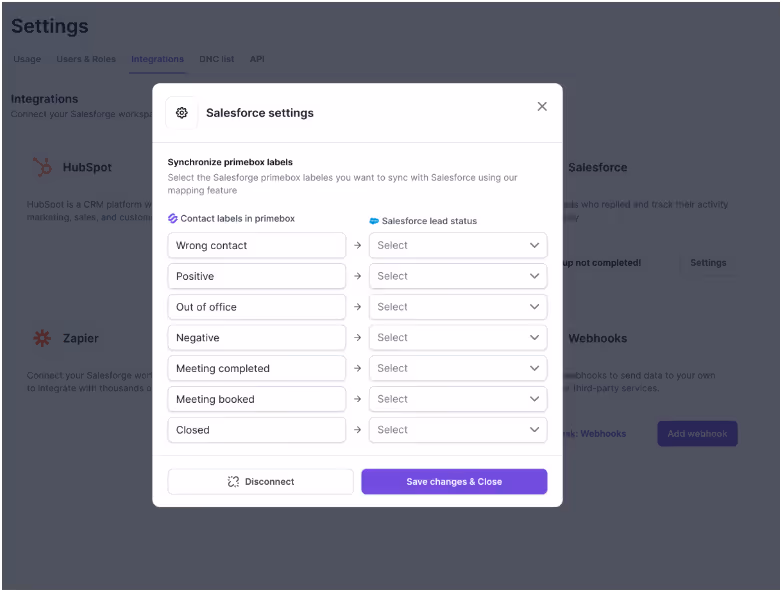Click the Out of office label field
Viewport: 782px width, 592px height.
click(257, 307)
